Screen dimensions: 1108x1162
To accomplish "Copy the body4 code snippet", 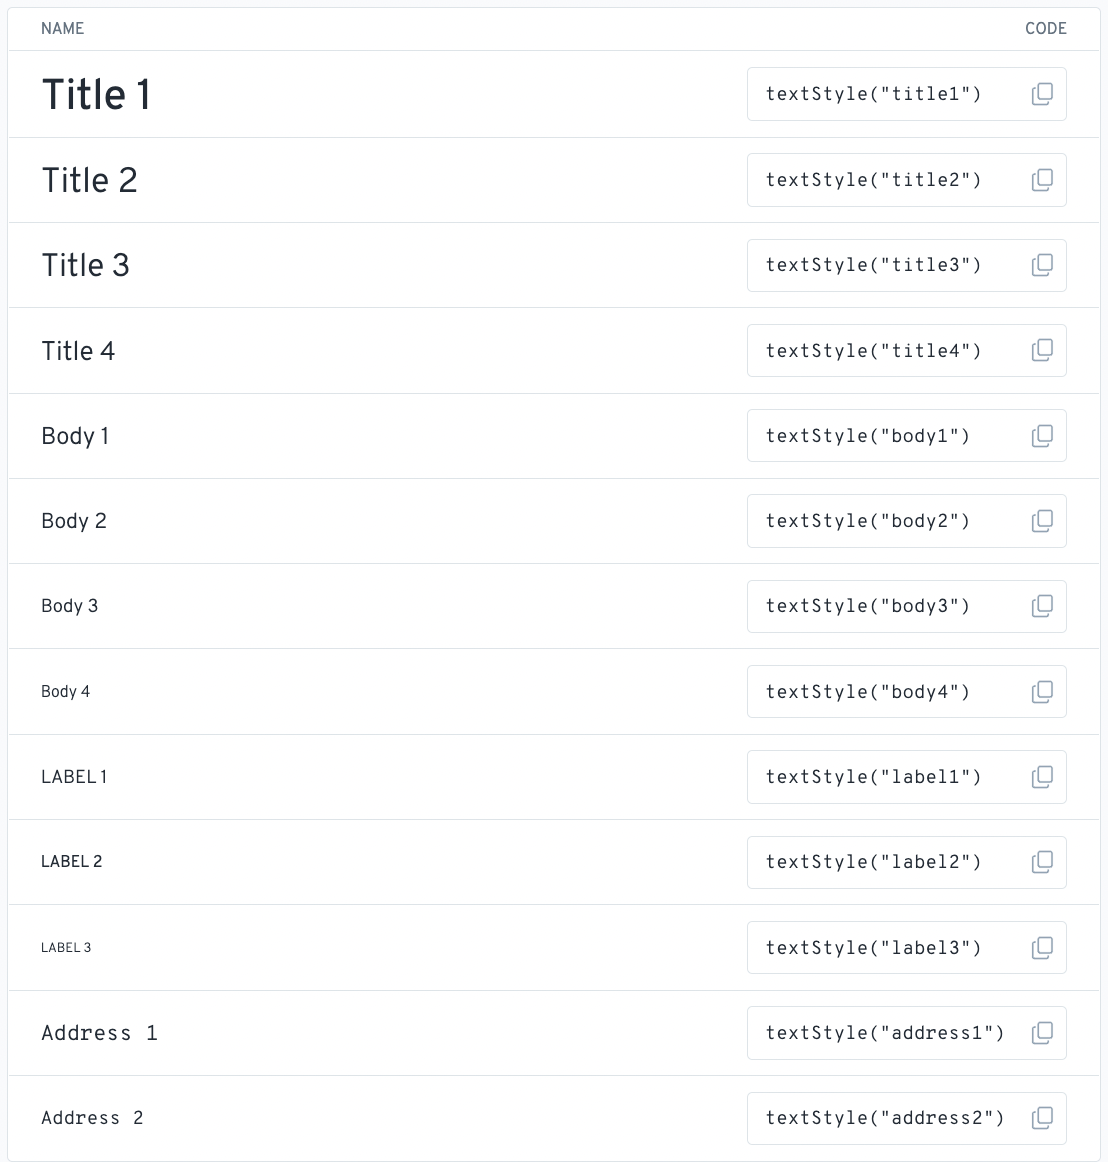I will point(1042,692).
